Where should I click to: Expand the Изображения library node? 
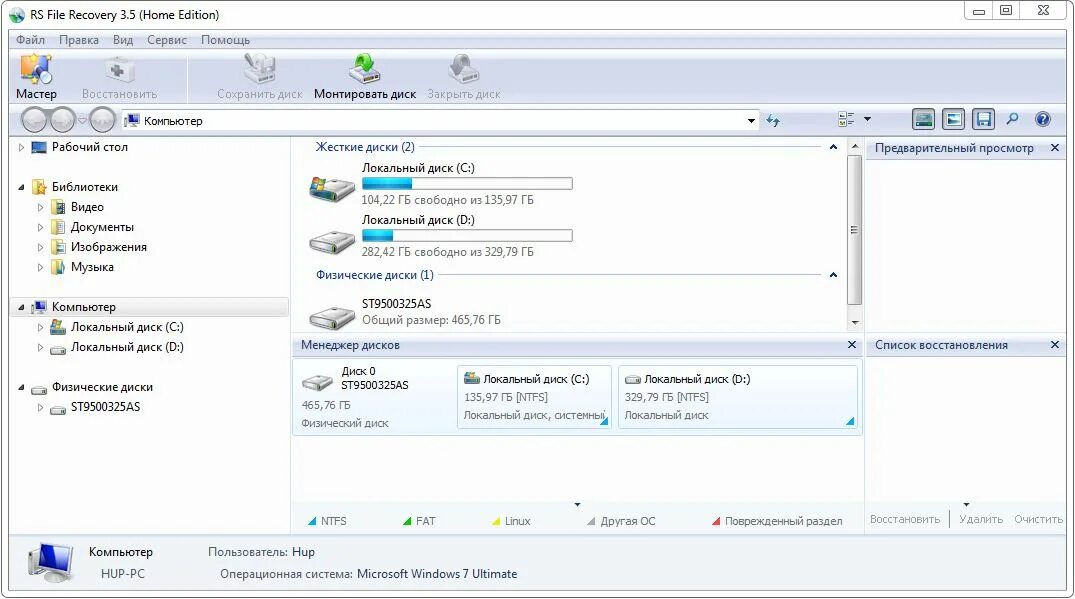[40, 247]
